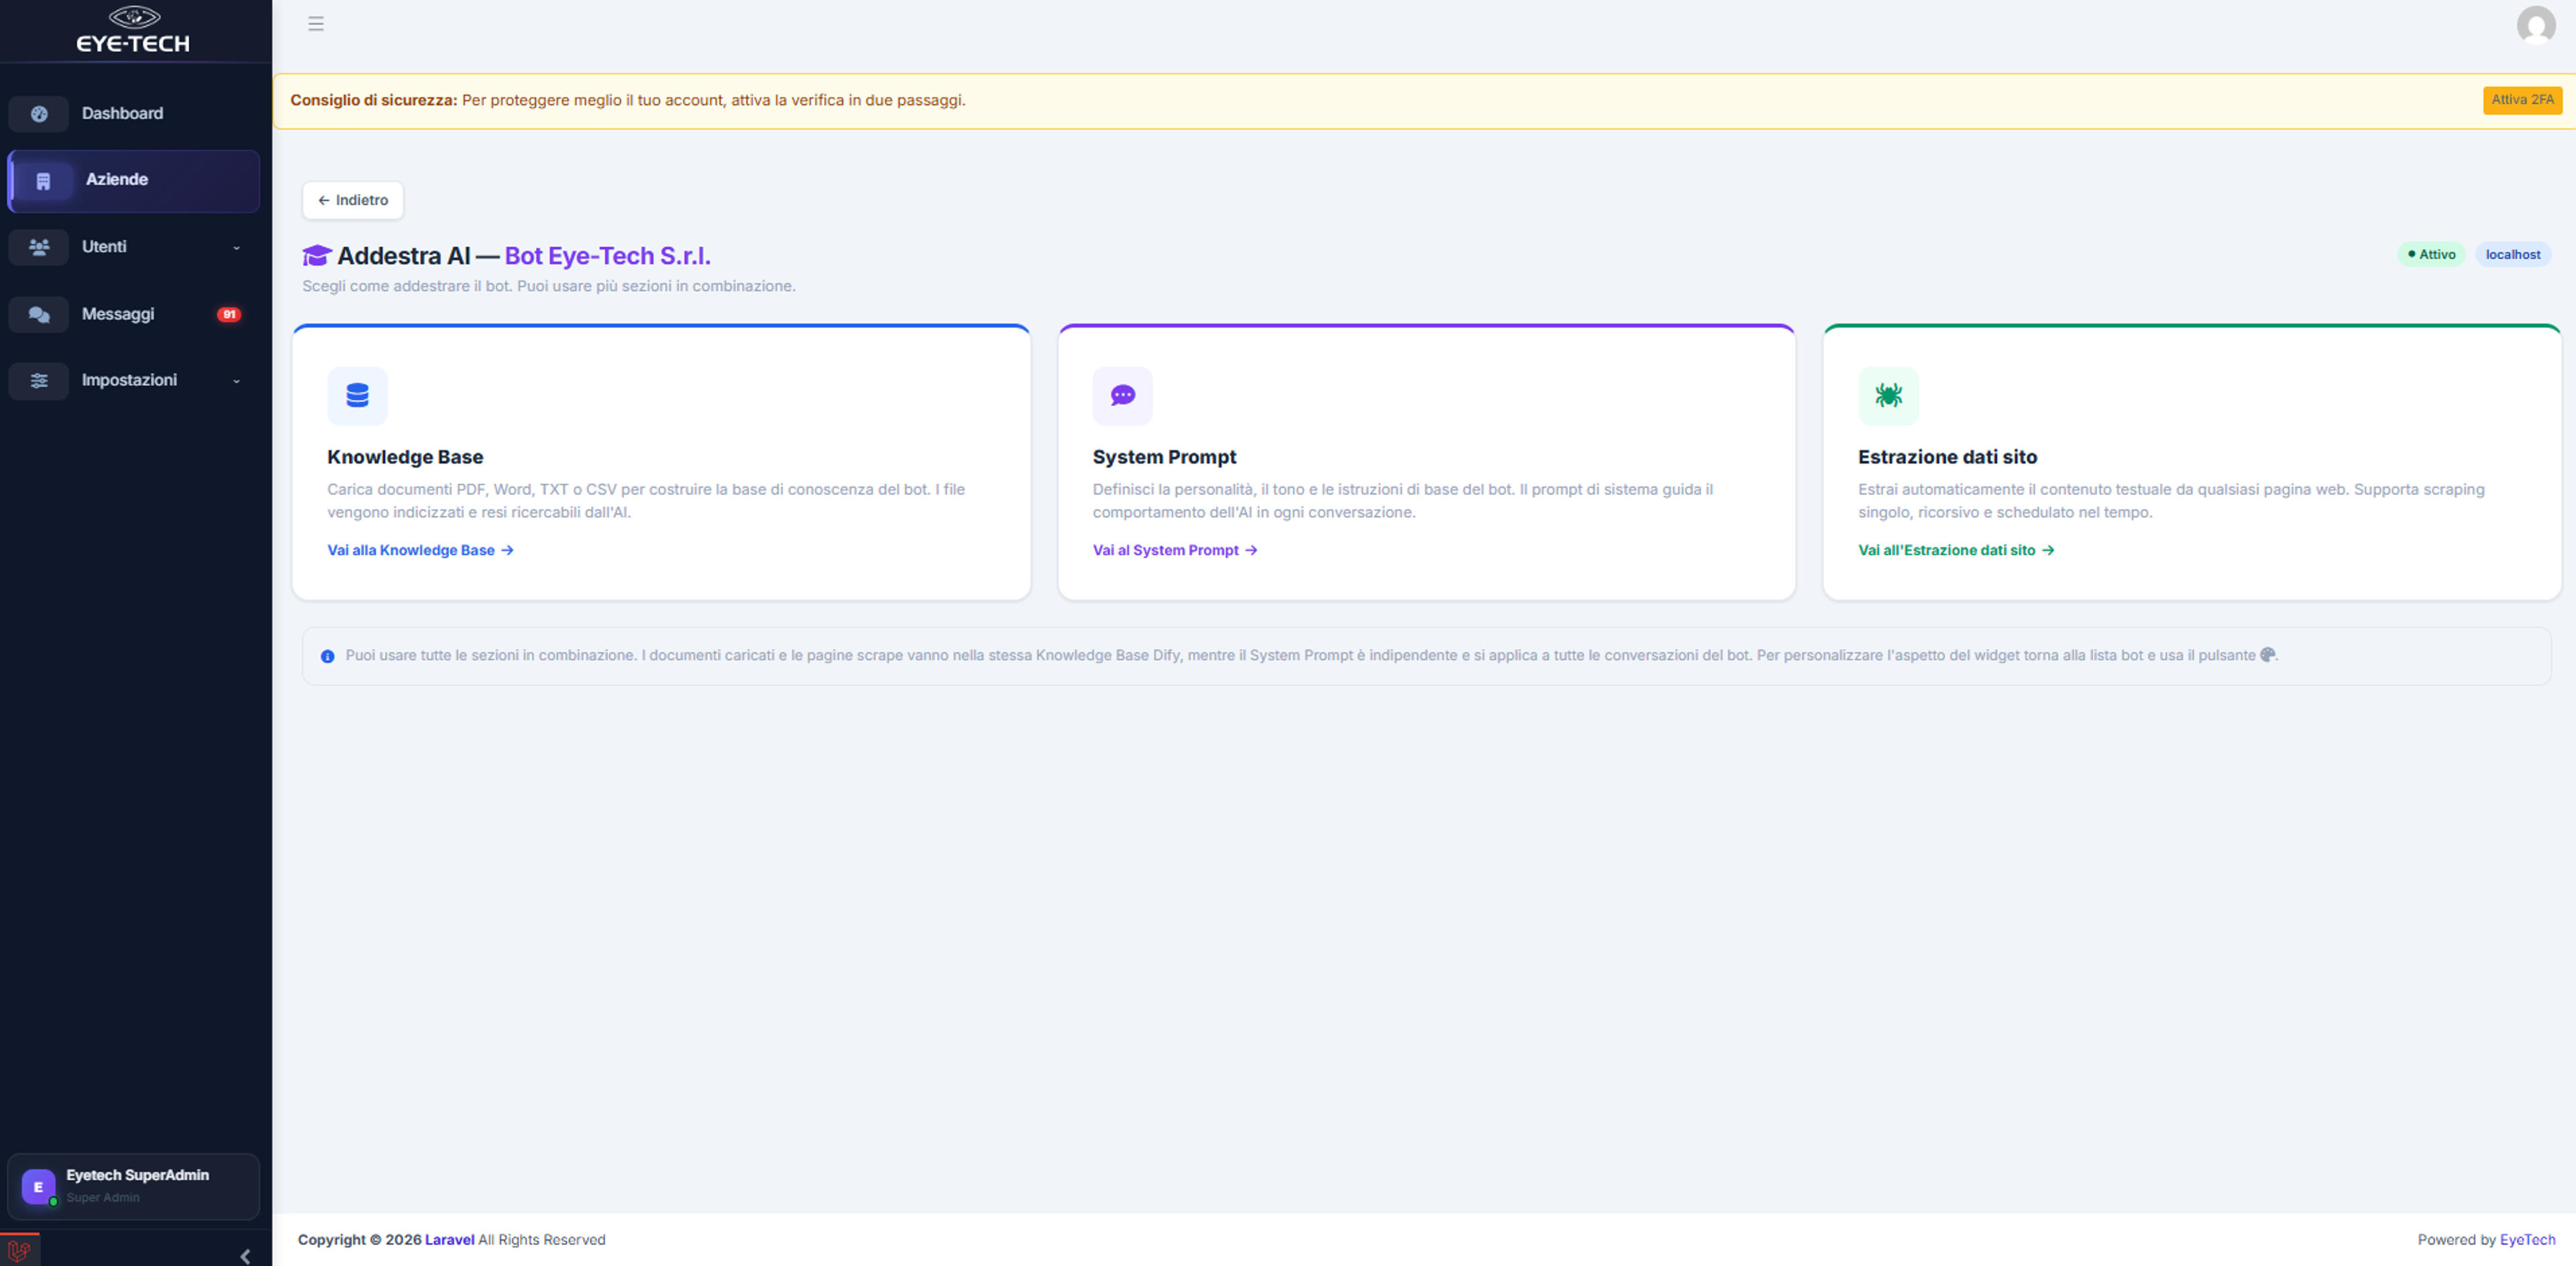Open the Eyetech SuperAdmin profile panel

(x=134, y=1186)
